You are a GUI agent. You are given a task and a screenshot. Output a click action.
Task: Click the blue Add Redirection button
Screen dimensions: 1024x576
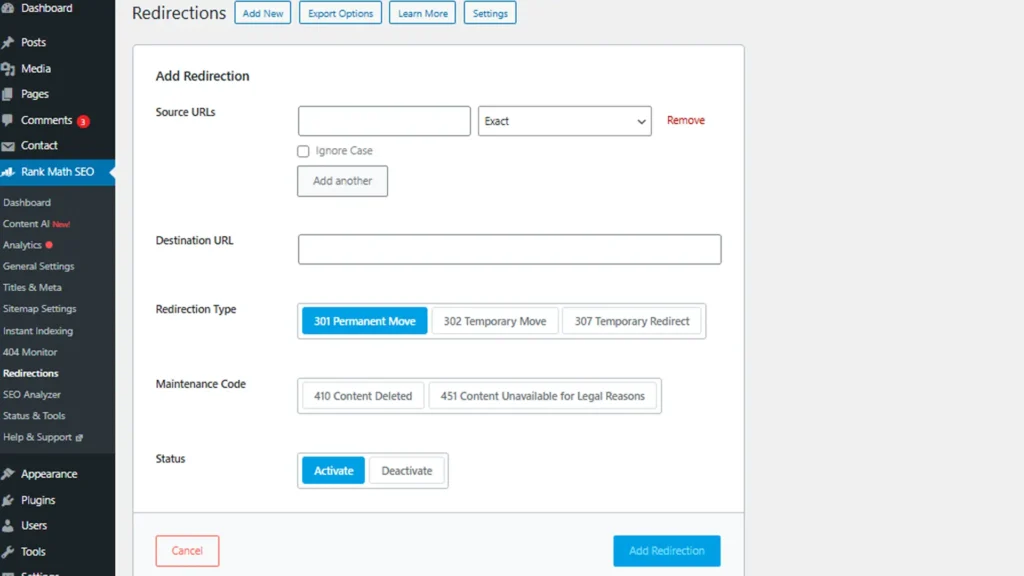(666, 551)
